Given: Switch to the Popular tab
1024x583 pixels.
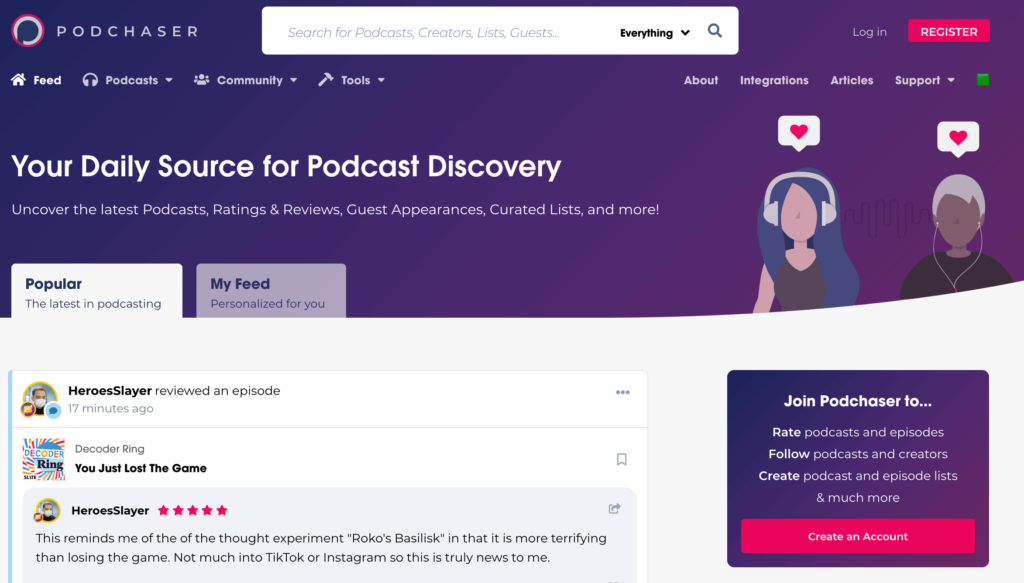Looking at the screenshot, I should 97,291.
